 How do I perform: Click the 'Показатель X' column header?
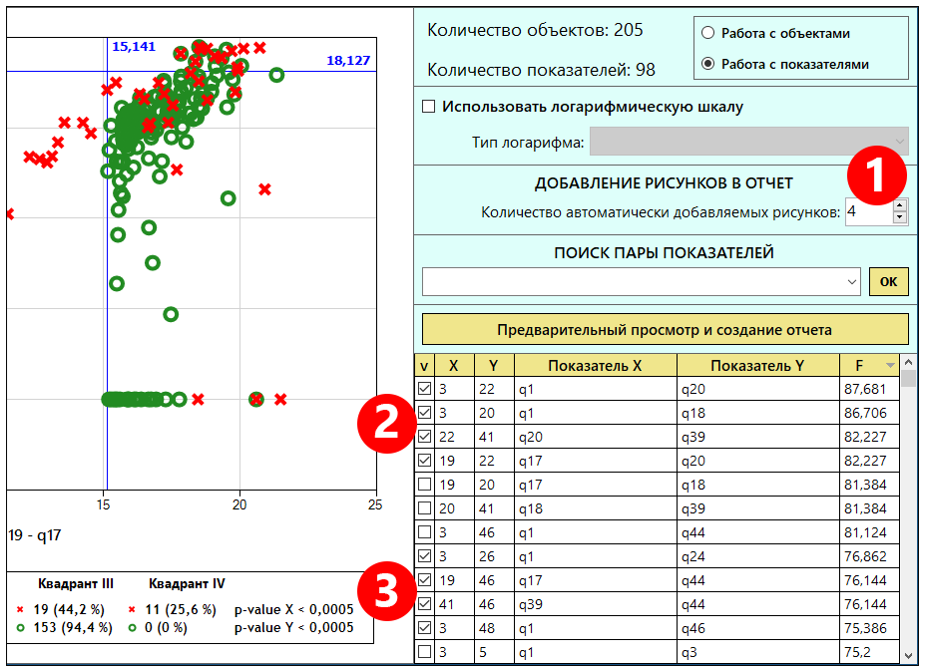tap(595, 366)
